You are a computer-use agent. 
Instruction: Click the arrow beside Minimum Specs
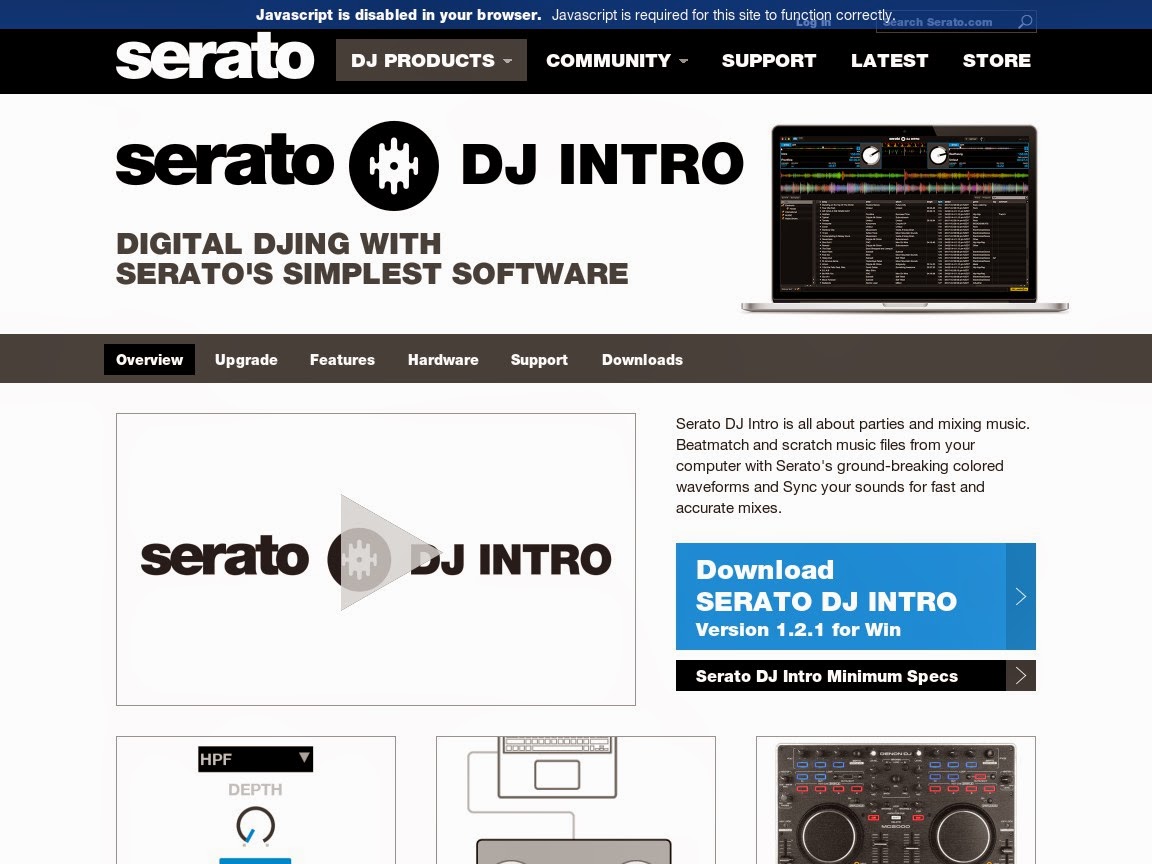1020,676
